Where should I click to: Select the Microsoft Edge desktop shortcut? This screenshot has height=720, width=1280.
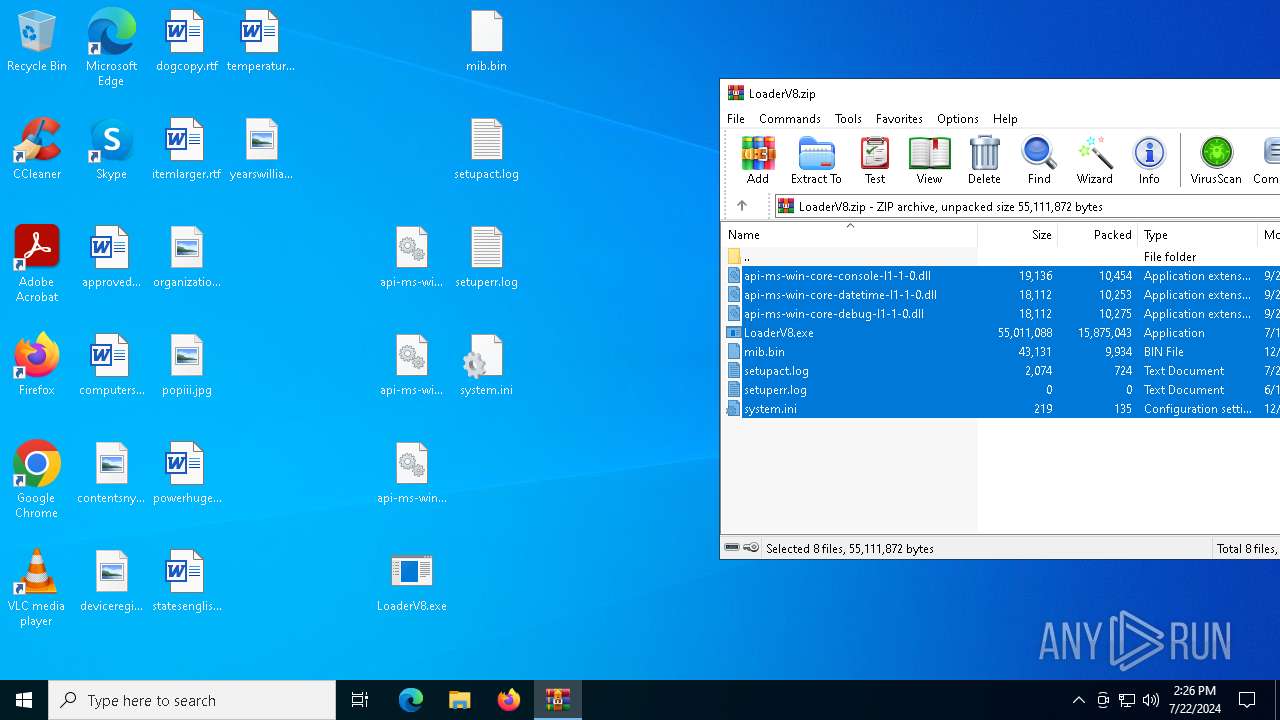tap(111, 47)
